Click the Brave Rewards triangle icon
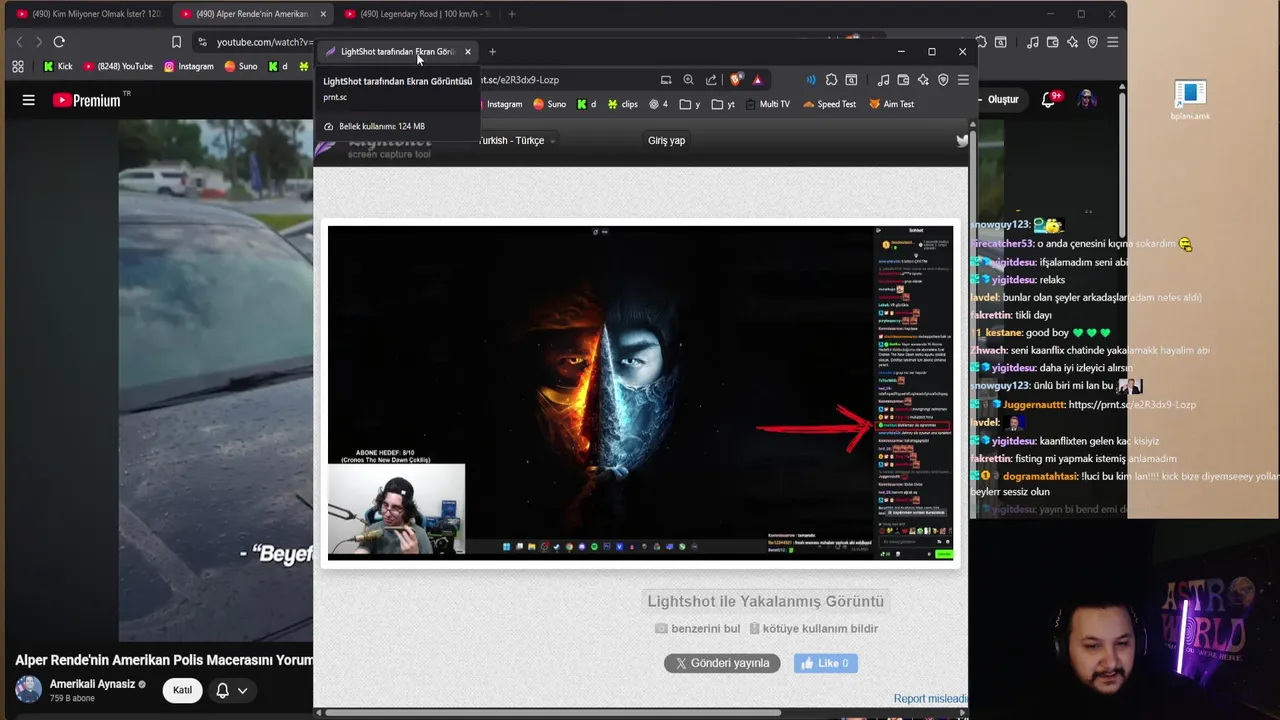The height and width of the screenshot is (720, 1280). 757,80
